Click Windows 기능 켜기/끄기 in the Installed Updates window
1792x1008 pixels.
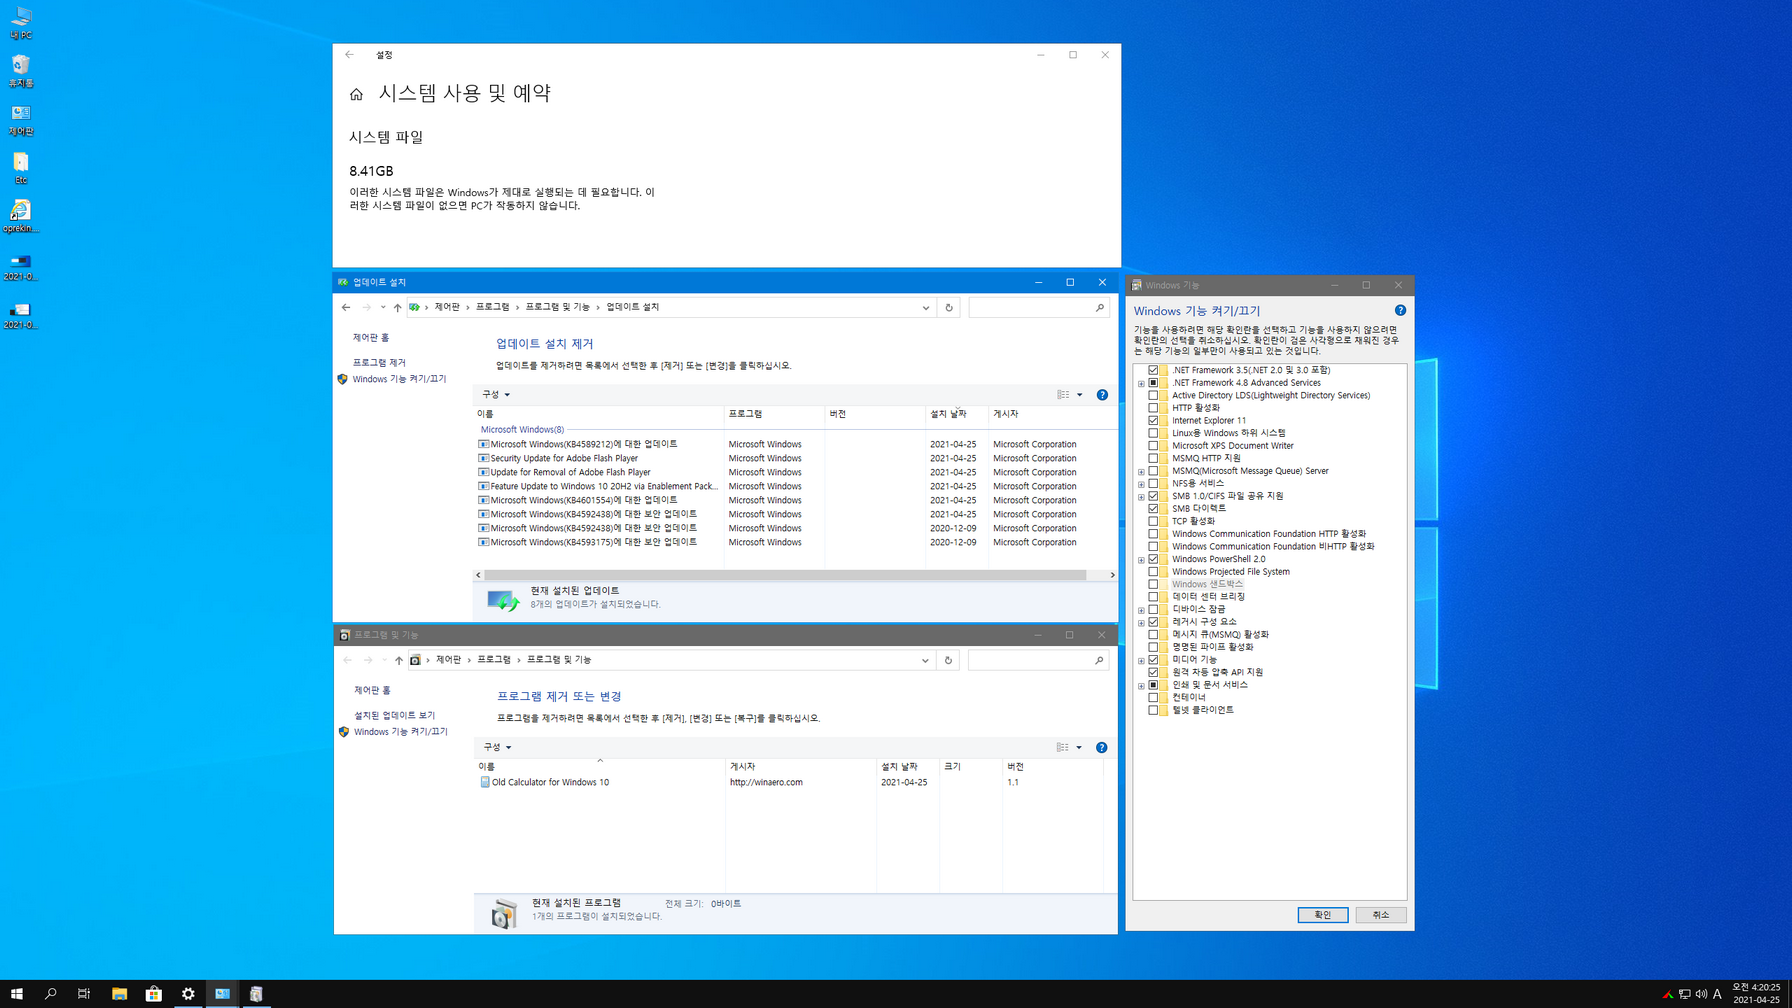tap(399, 379)
